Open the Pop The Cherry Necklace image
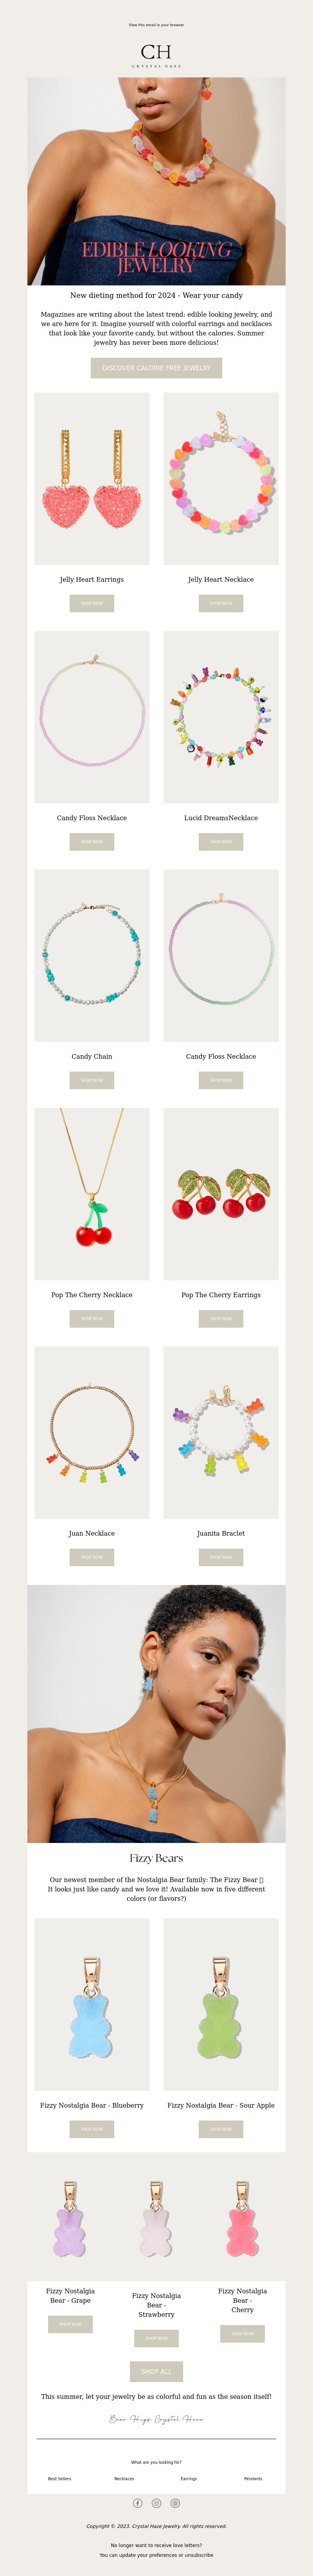This screenshot has width=313, height=2576. point(92,1193)
